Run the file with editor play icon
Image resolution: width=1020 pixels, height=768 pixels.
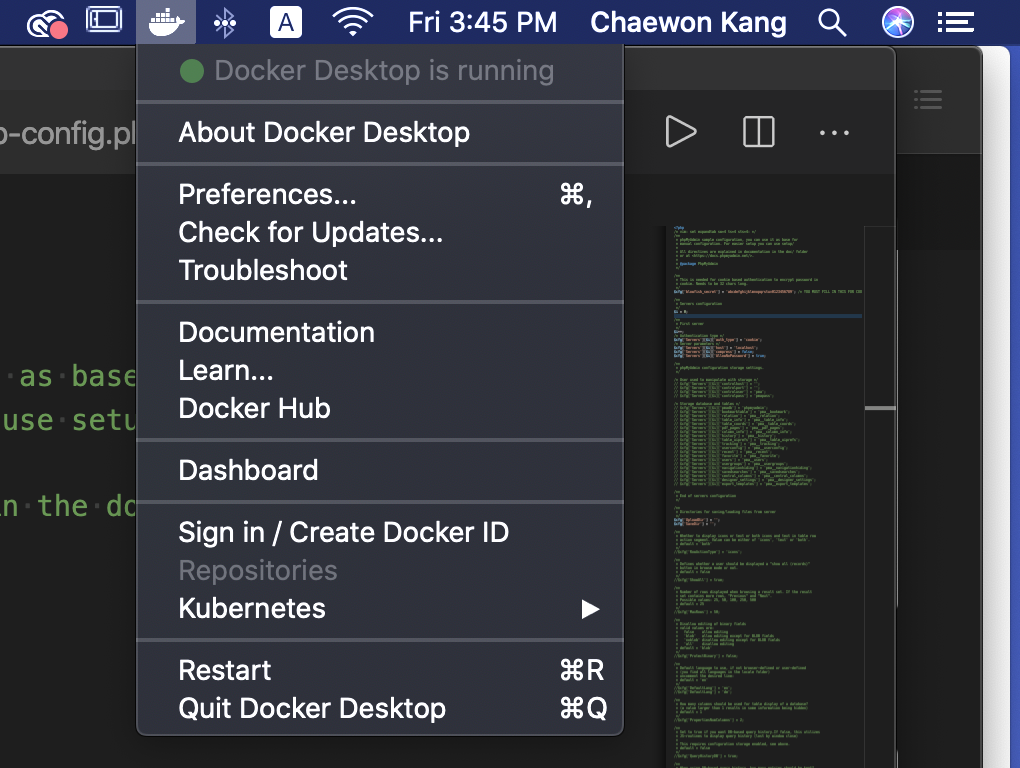pyautogui.click(x=680, y=132)
